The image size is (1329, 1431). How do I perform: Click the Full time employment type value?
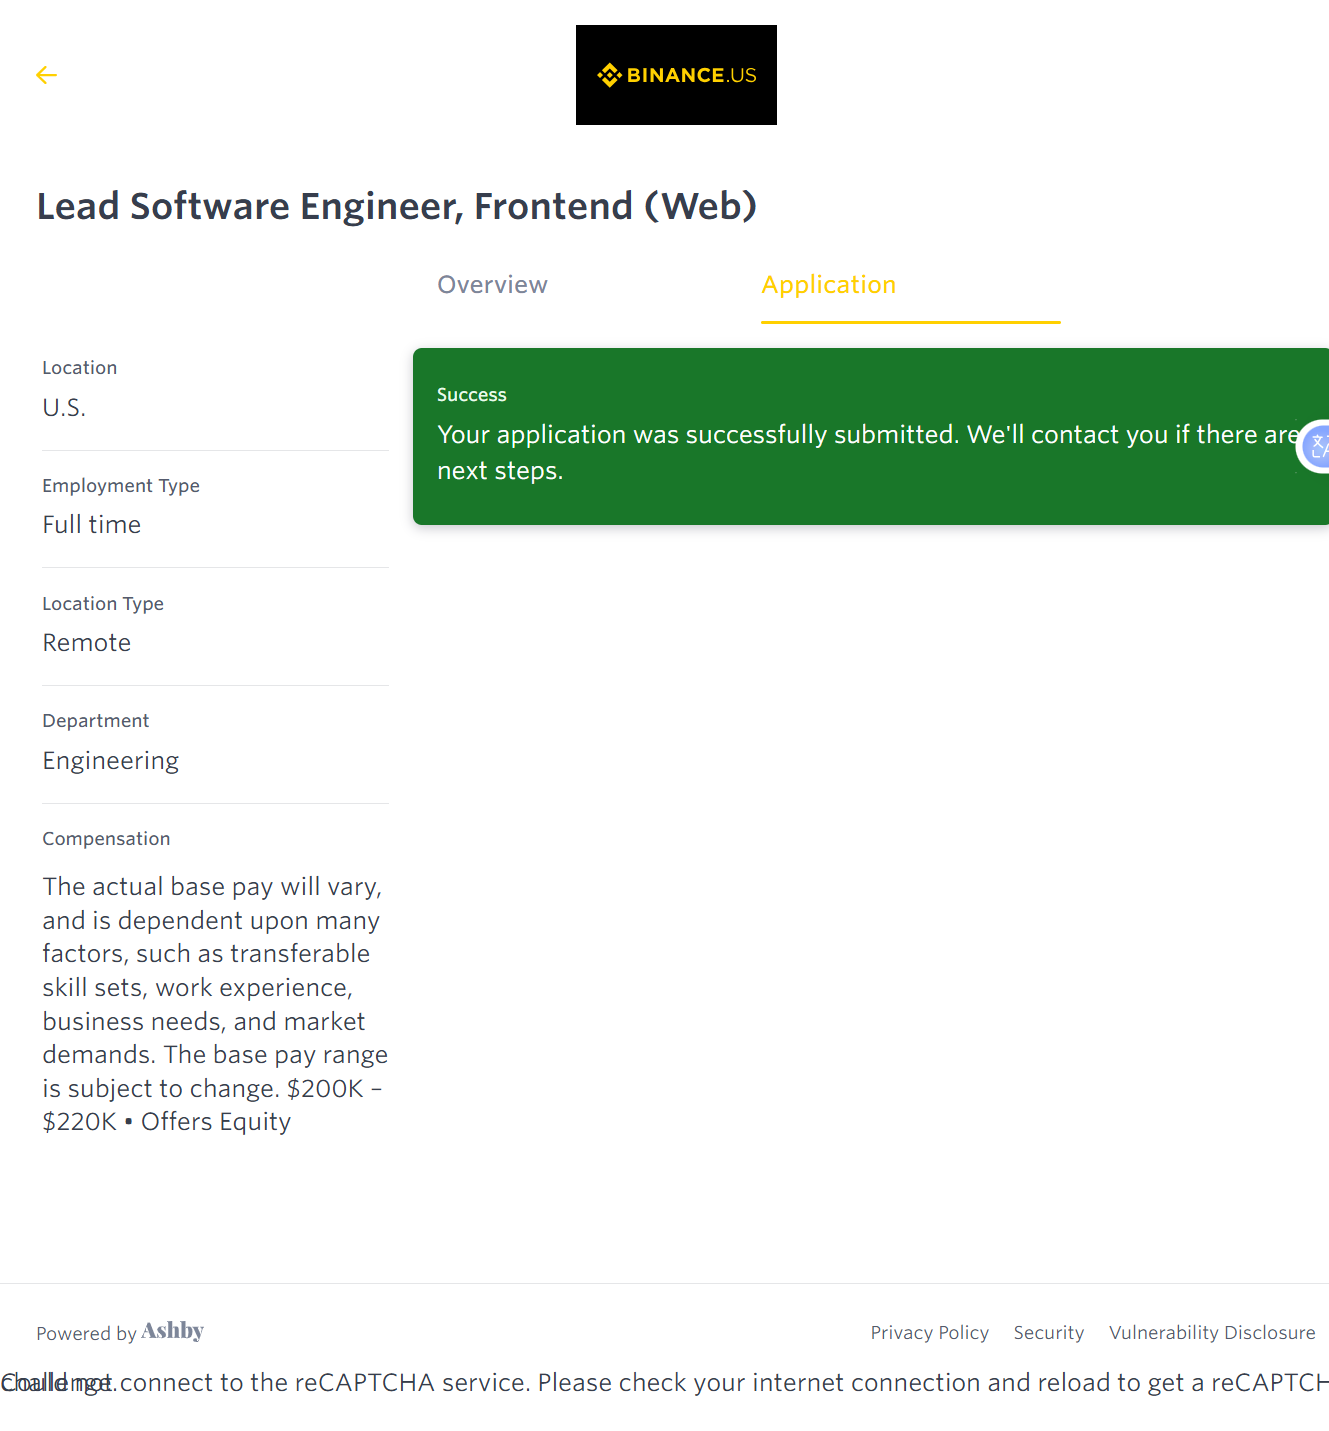(91, 525)
